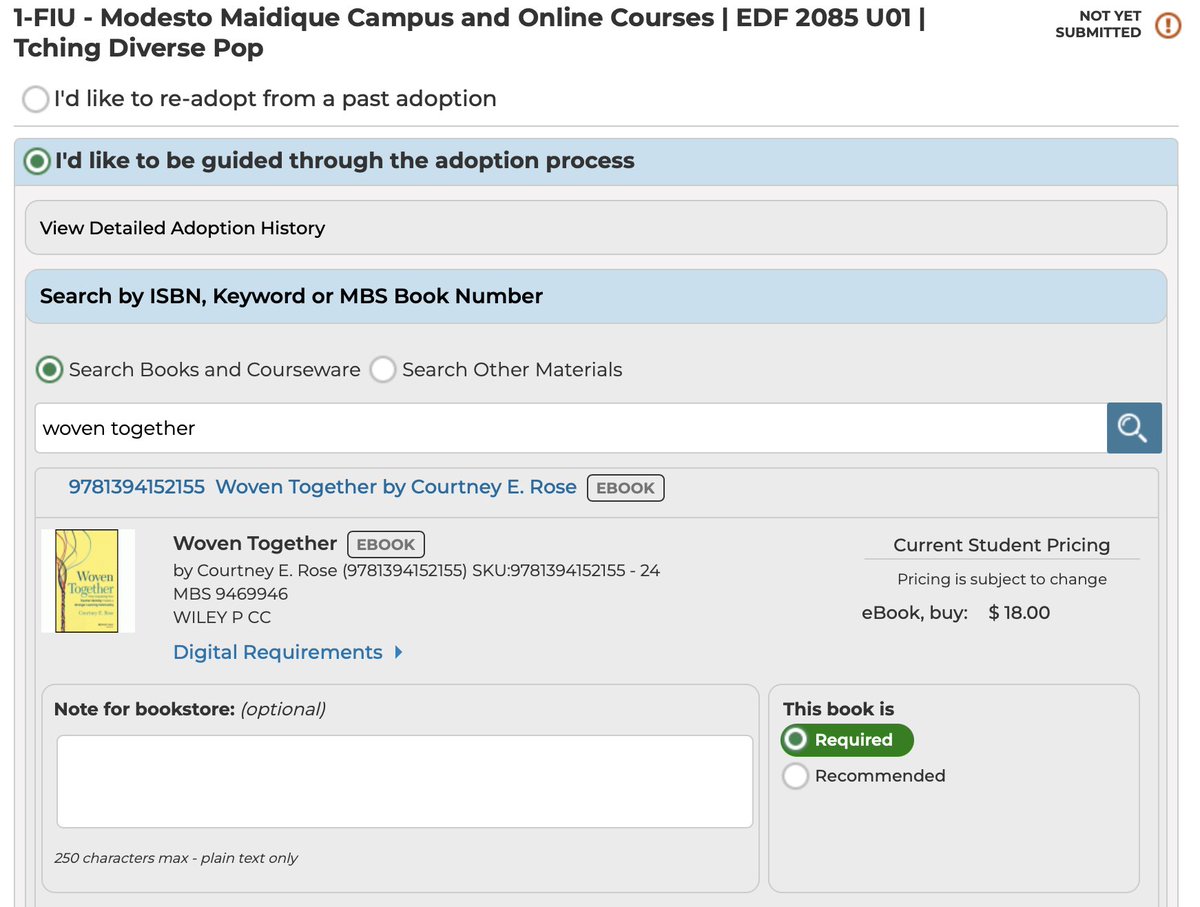Click the 250 characters max hint
The width and height of the screenshot is (1200, 907).
(176, 858)
